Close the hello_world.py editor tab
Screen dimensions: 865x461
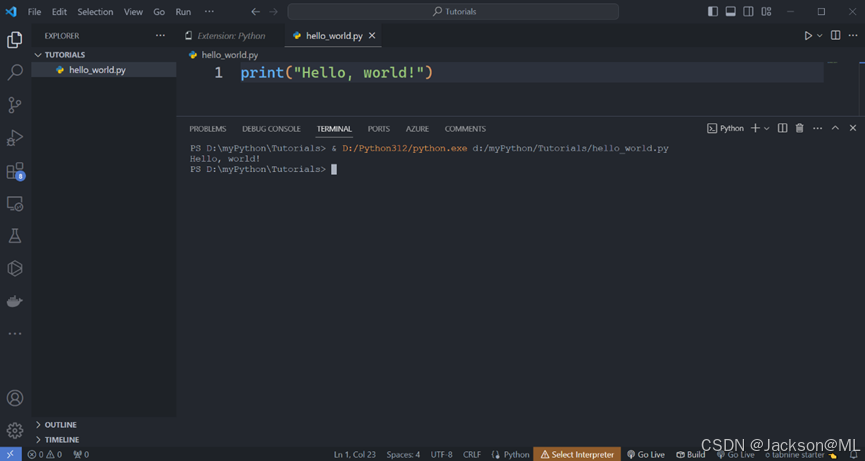point(372,36)
